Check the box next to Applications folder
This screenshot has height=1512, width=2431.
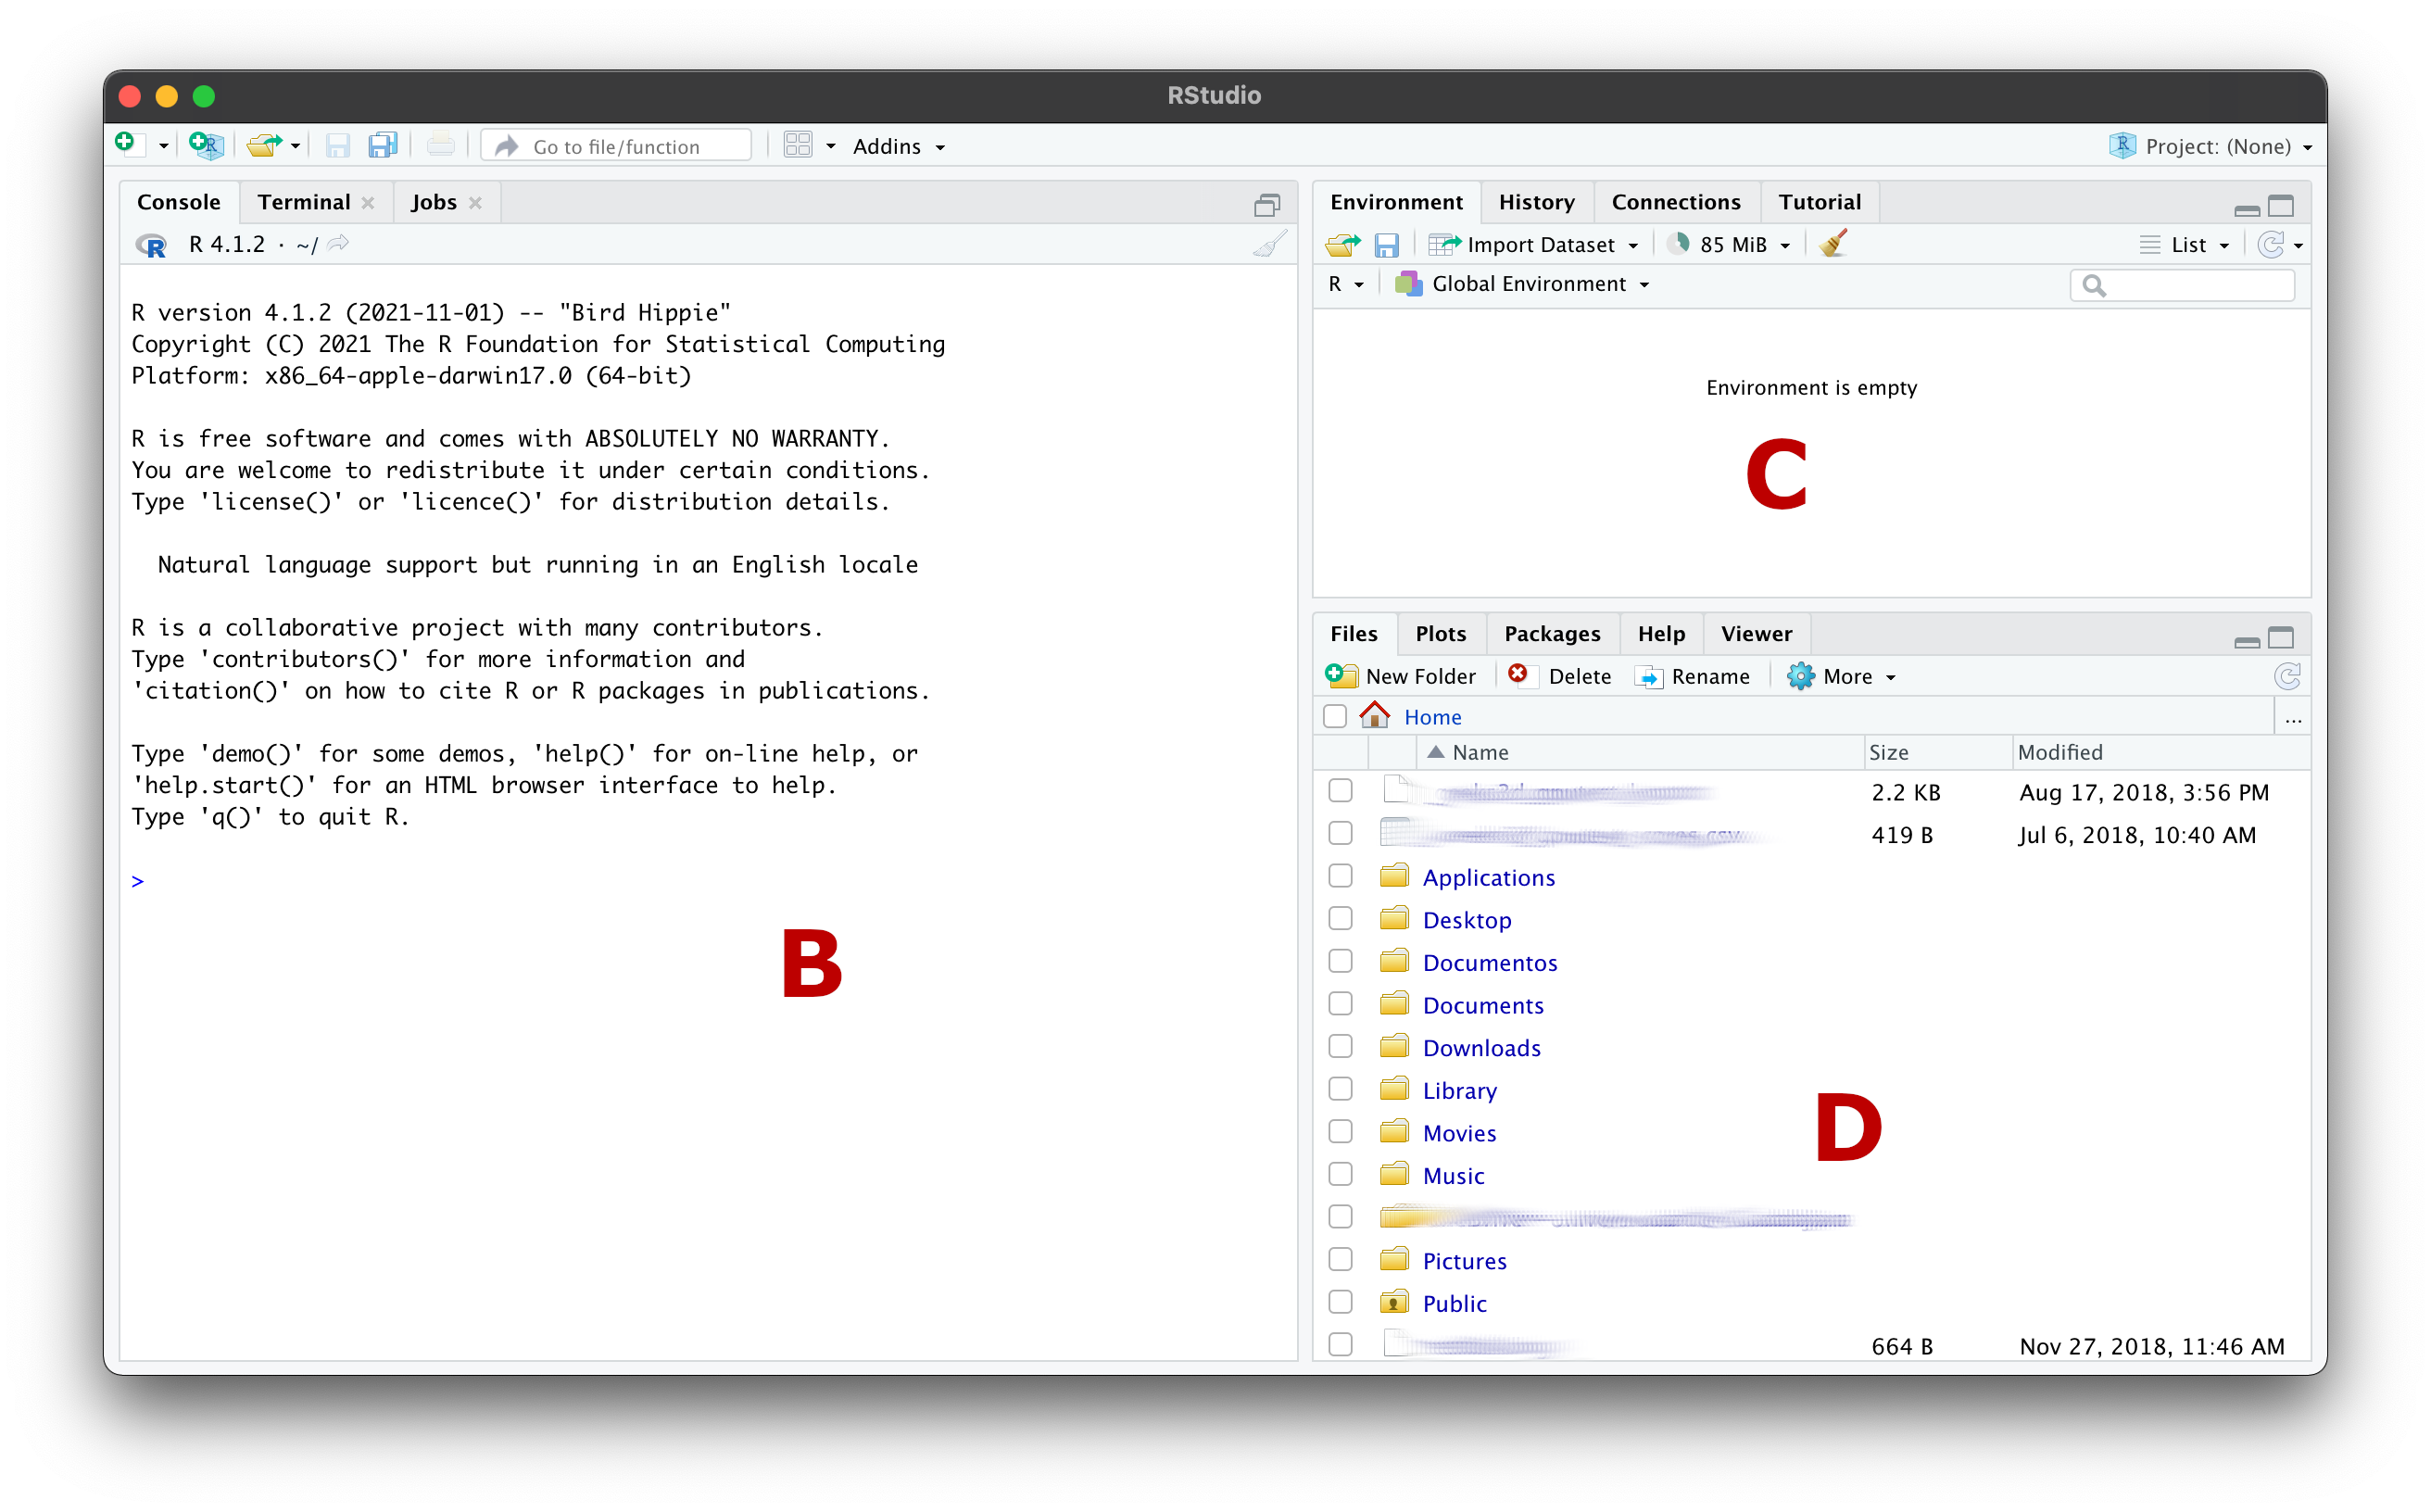point(1340,876)
